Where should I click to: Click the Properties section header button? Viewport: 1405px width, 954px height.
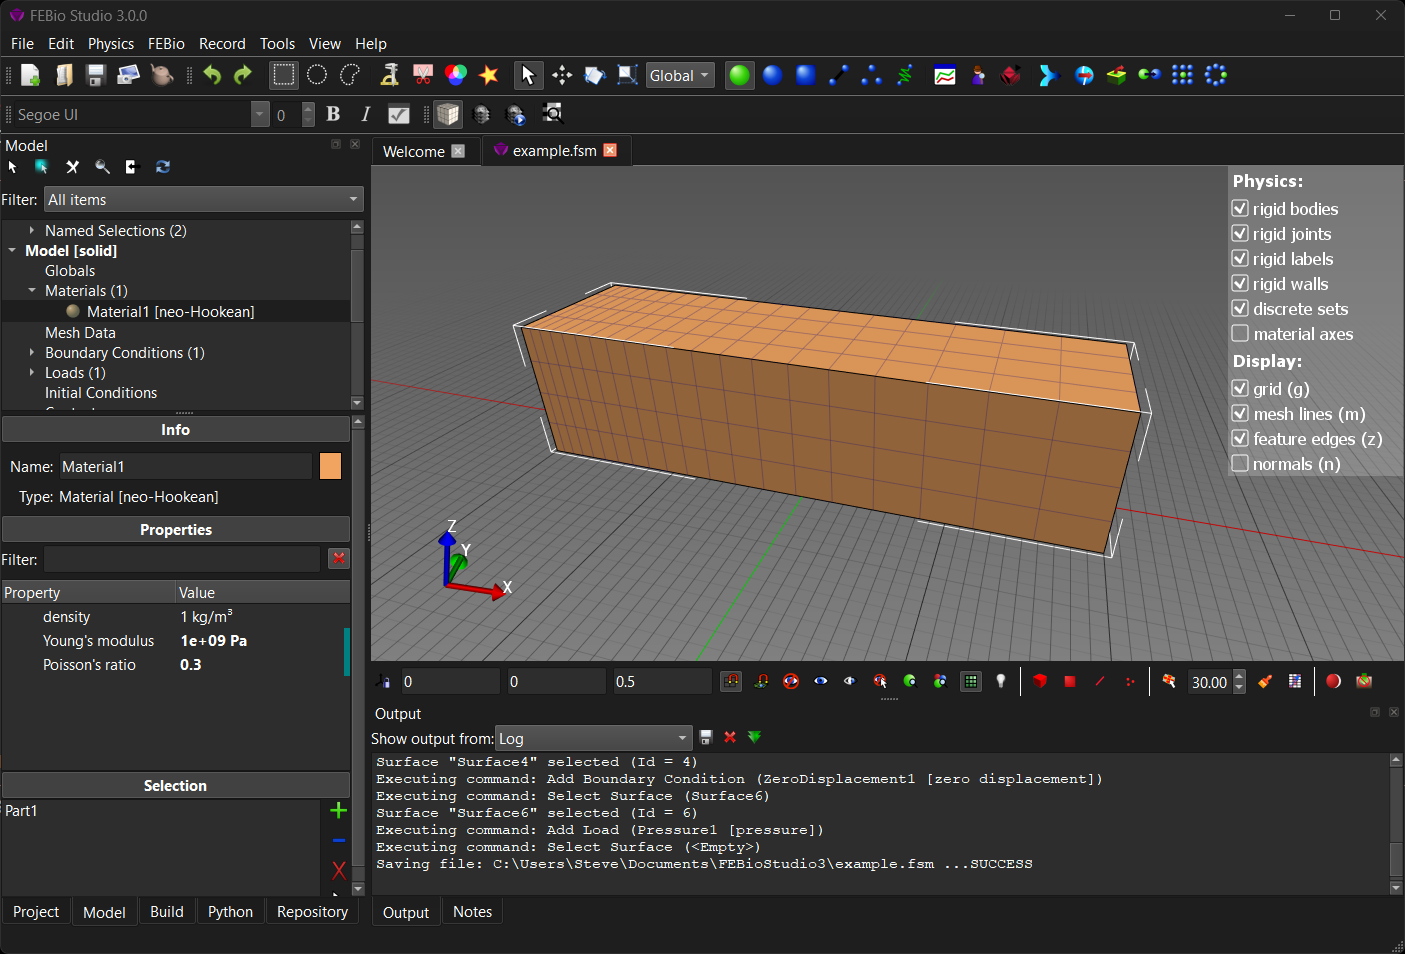point(176,529)
